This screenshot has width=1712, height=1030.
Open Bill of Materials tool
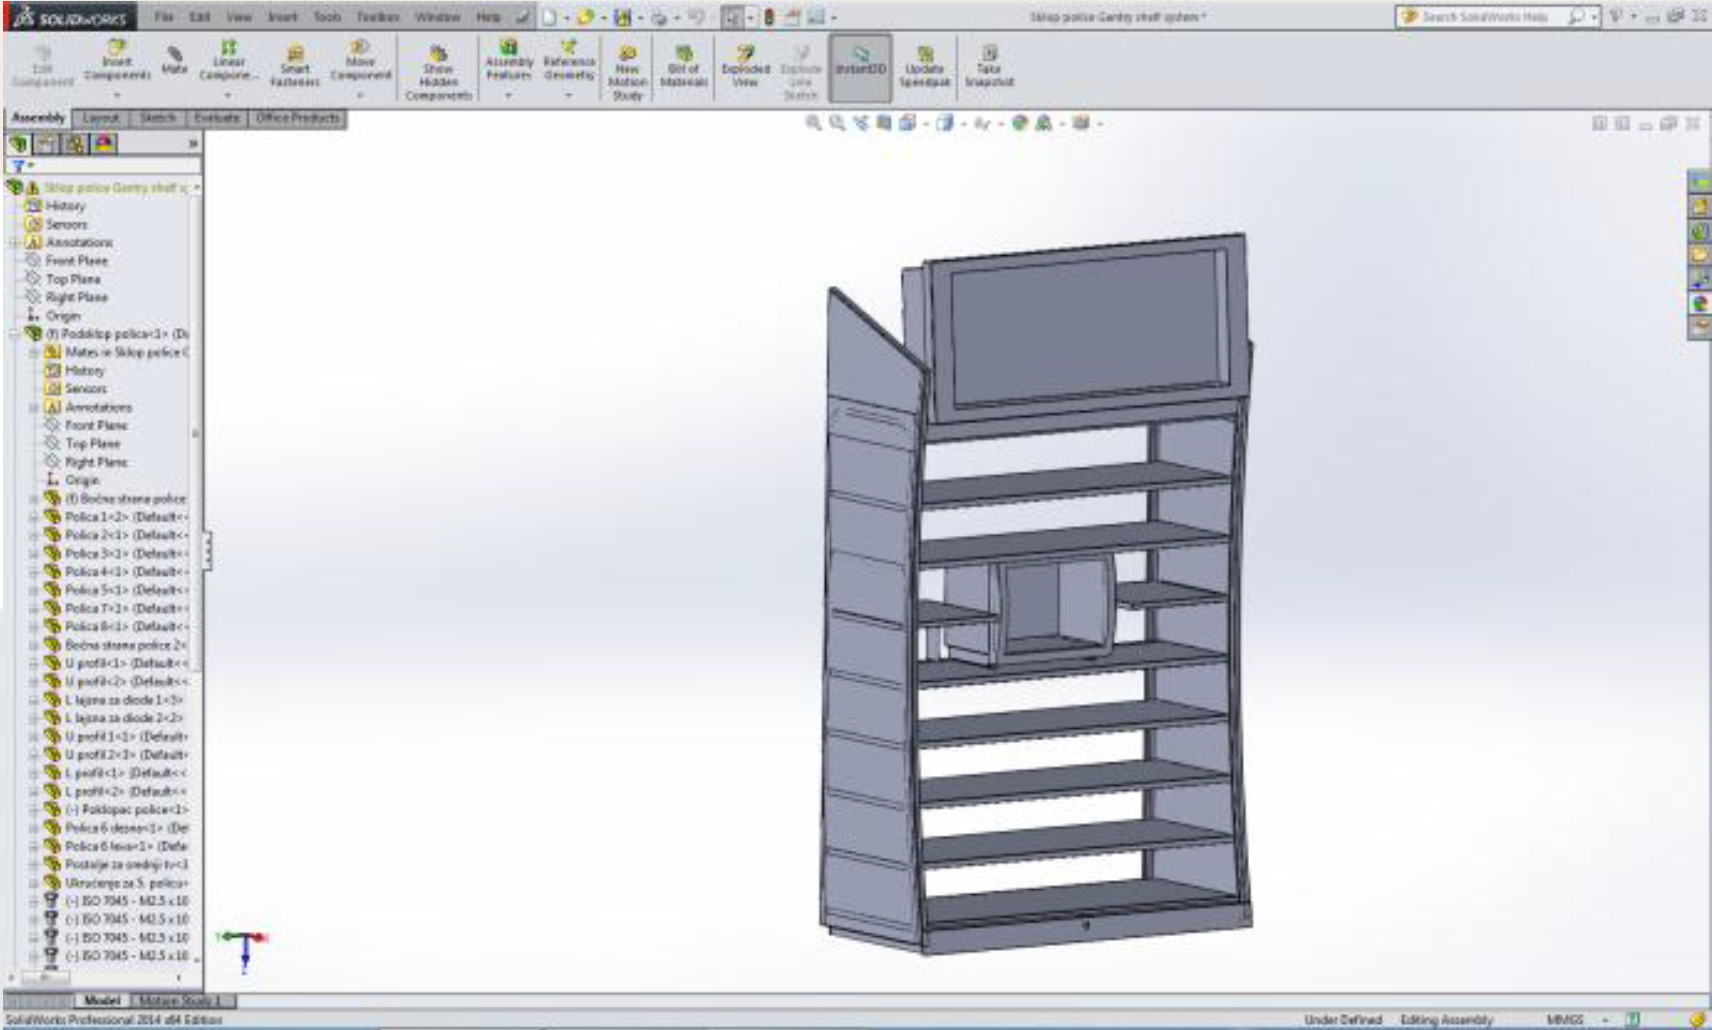pyautogui.click(x=684, y=66)
